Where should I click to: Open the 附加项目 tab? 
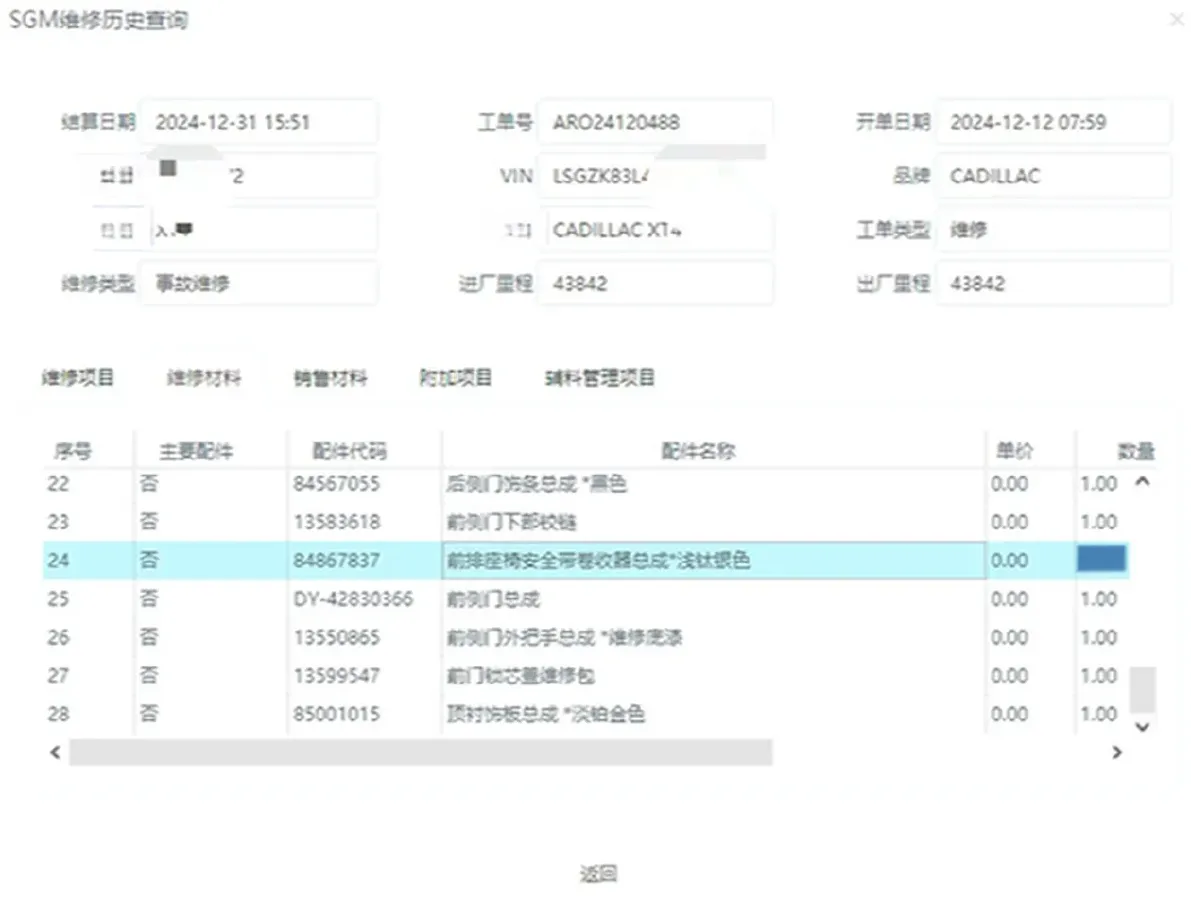tap(456, 377)
